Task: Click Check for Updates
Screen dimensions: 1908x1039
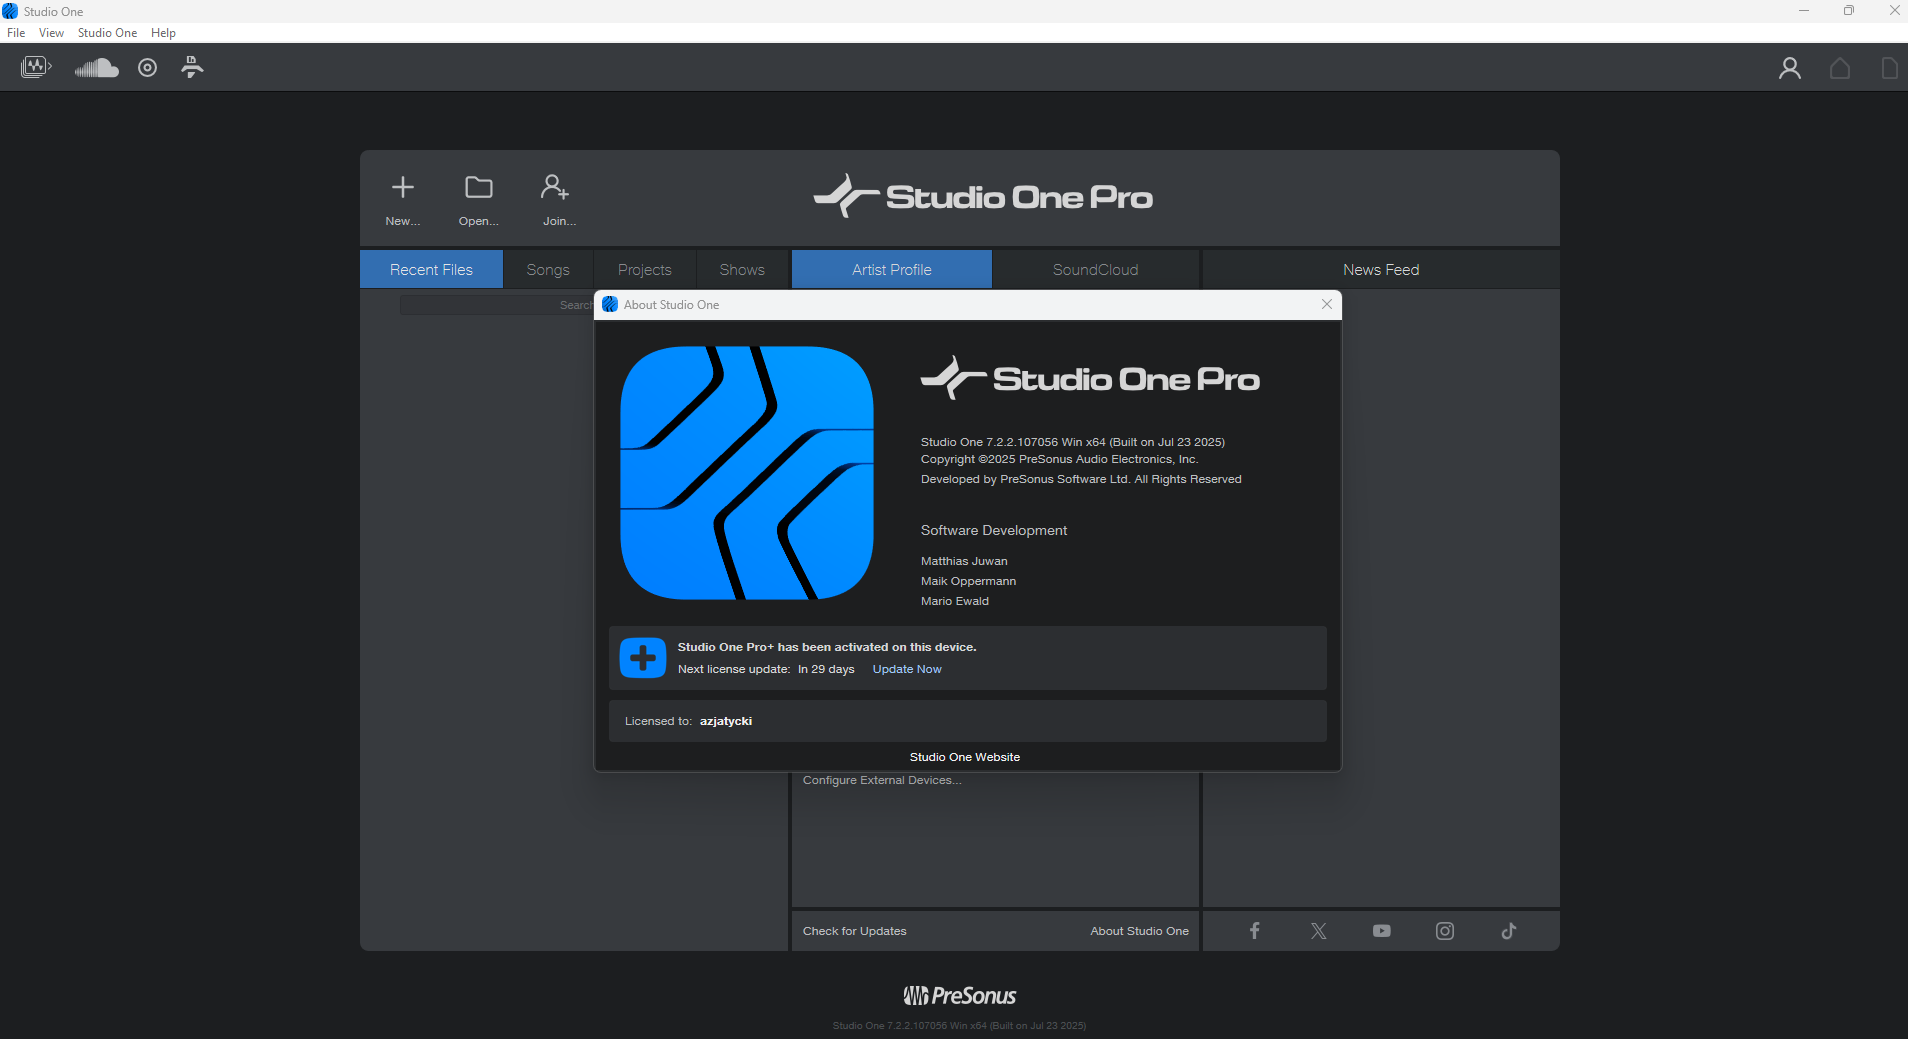Action: tap(855, 931)
